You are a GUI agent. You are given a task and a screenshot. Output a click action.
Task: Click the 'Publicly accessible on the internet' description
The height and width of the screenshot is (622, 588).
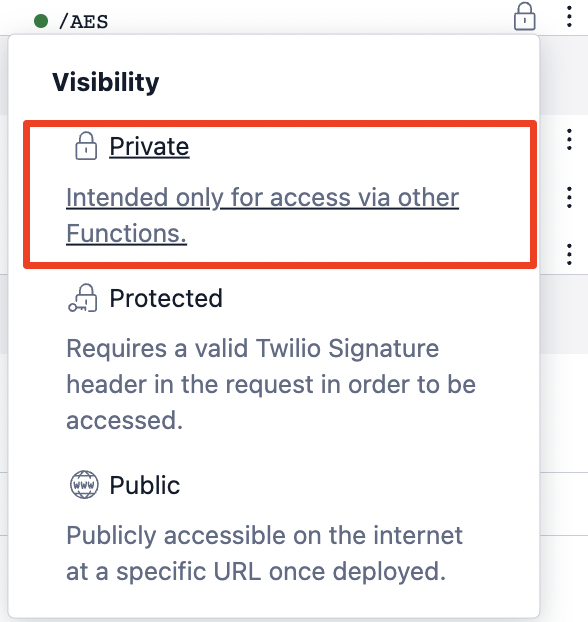pos(264,535)
